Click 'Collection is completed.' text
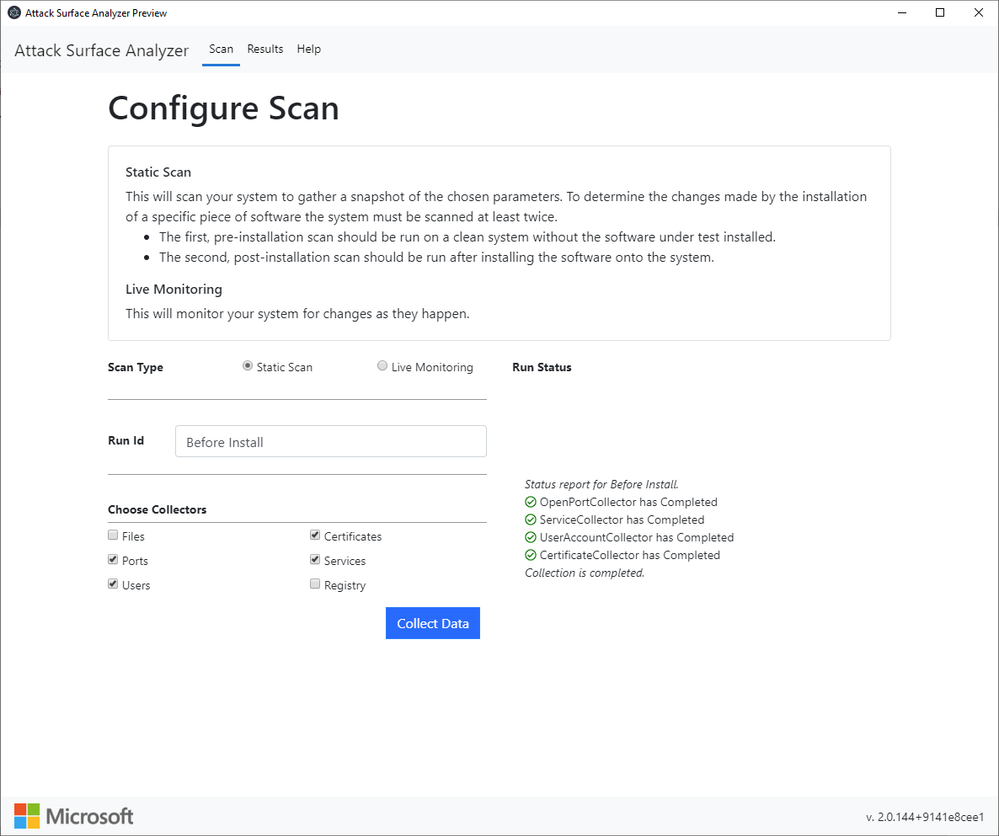The height and width of the screenshot is (836, 999). coord(585,573)
